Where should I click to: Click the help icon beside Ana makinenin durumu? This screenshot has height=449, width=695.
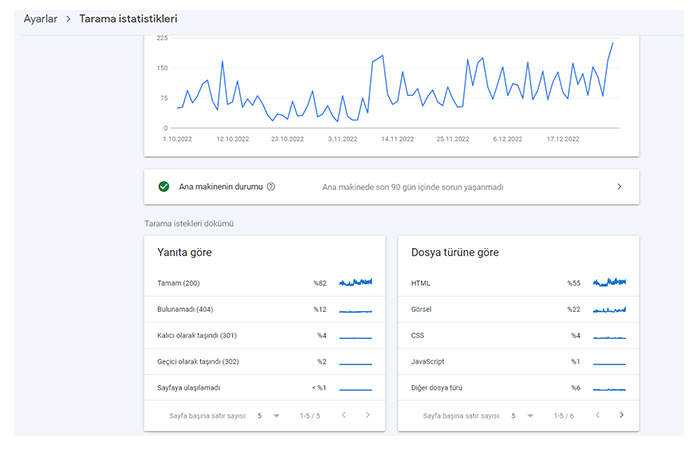click(271, 186)
